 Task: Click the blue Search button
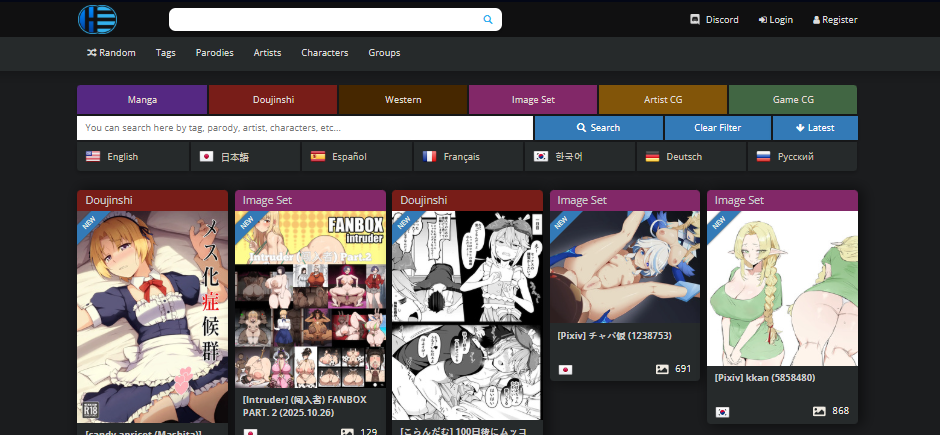(598, 128)
